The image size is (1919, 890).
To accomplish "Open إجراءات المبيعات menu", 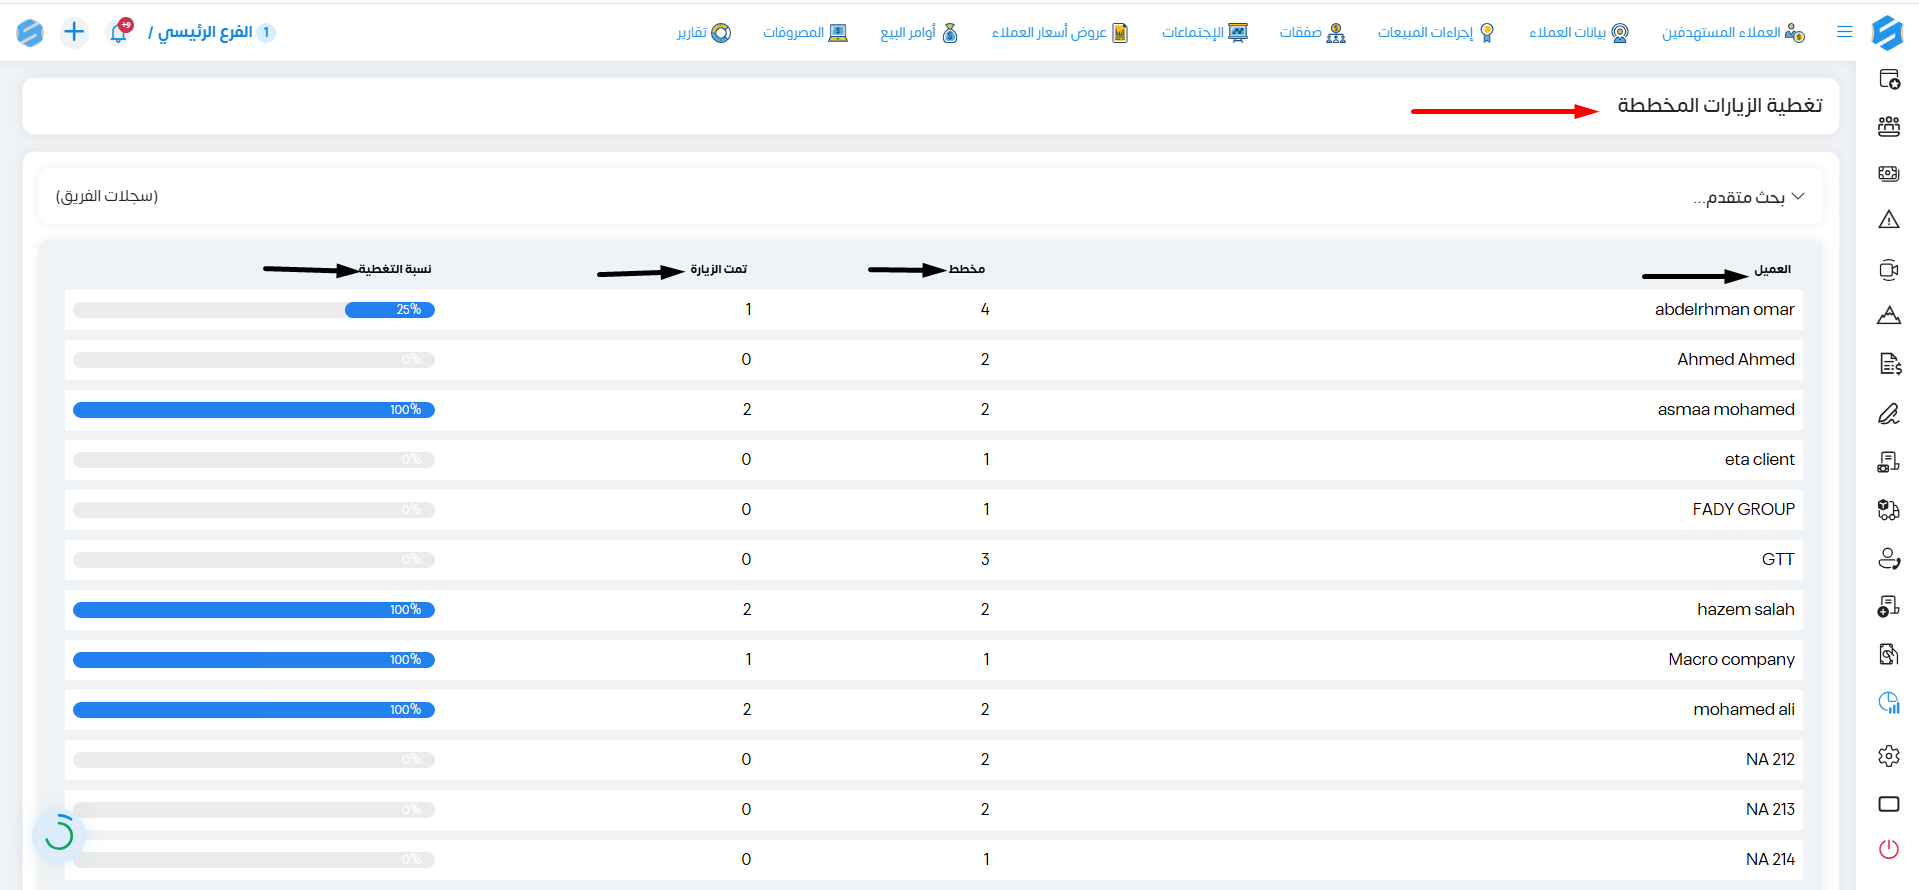I will 1436,32.
